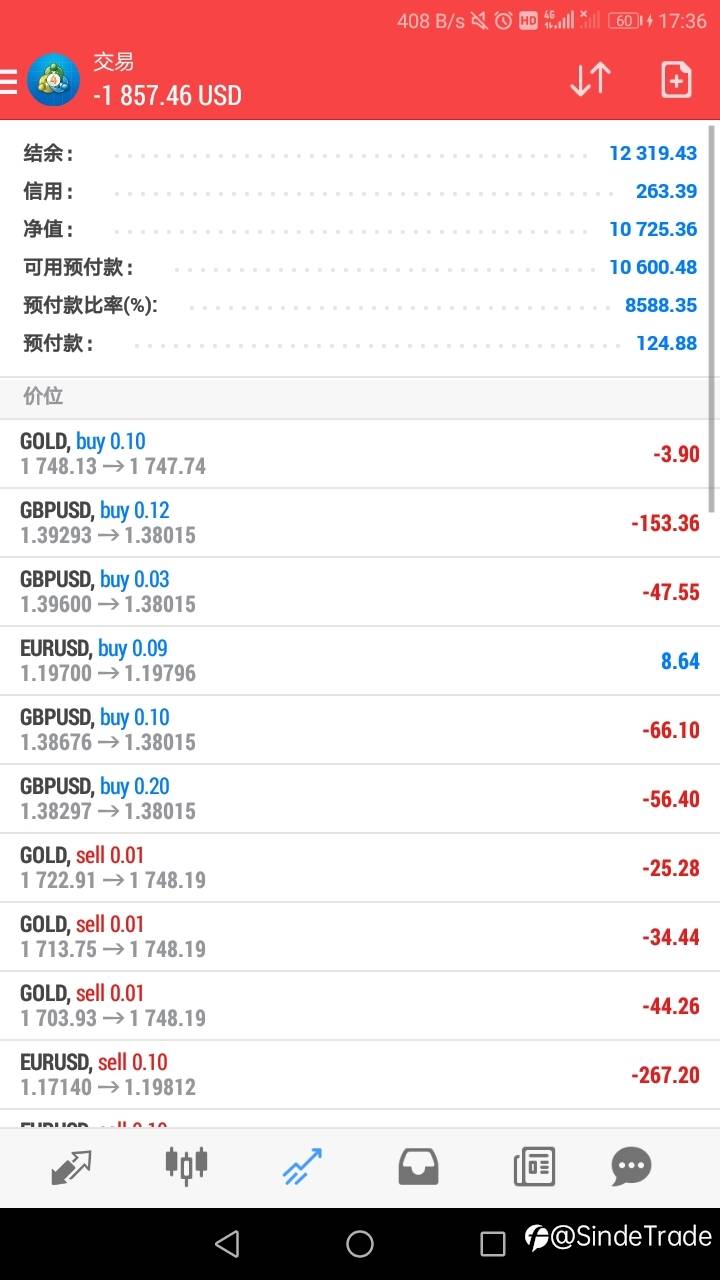Tap the MetaTrader account logo icon
Image resolution: width=720 pixels, height=1280 pixels.
coord(54,80)
